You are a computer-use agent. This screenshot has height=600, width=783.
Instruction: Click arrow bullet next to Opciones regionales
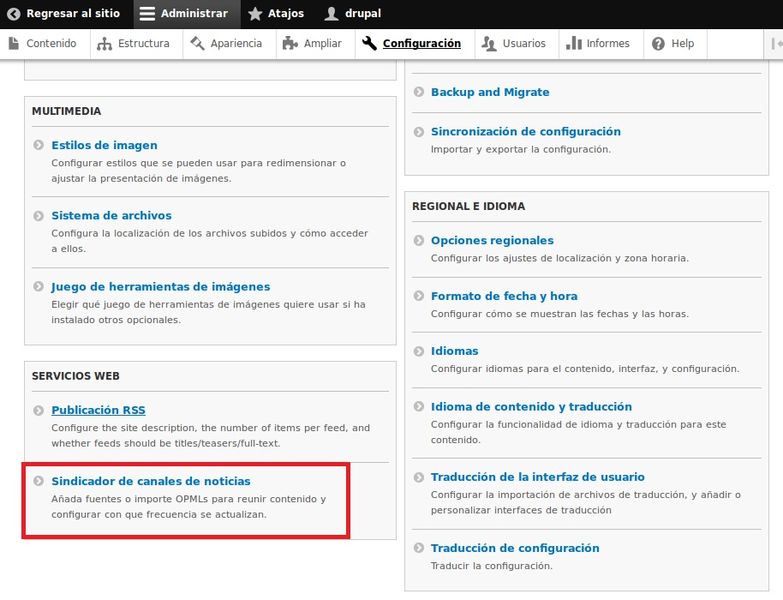pyautogui.click(x=419, y=241)
